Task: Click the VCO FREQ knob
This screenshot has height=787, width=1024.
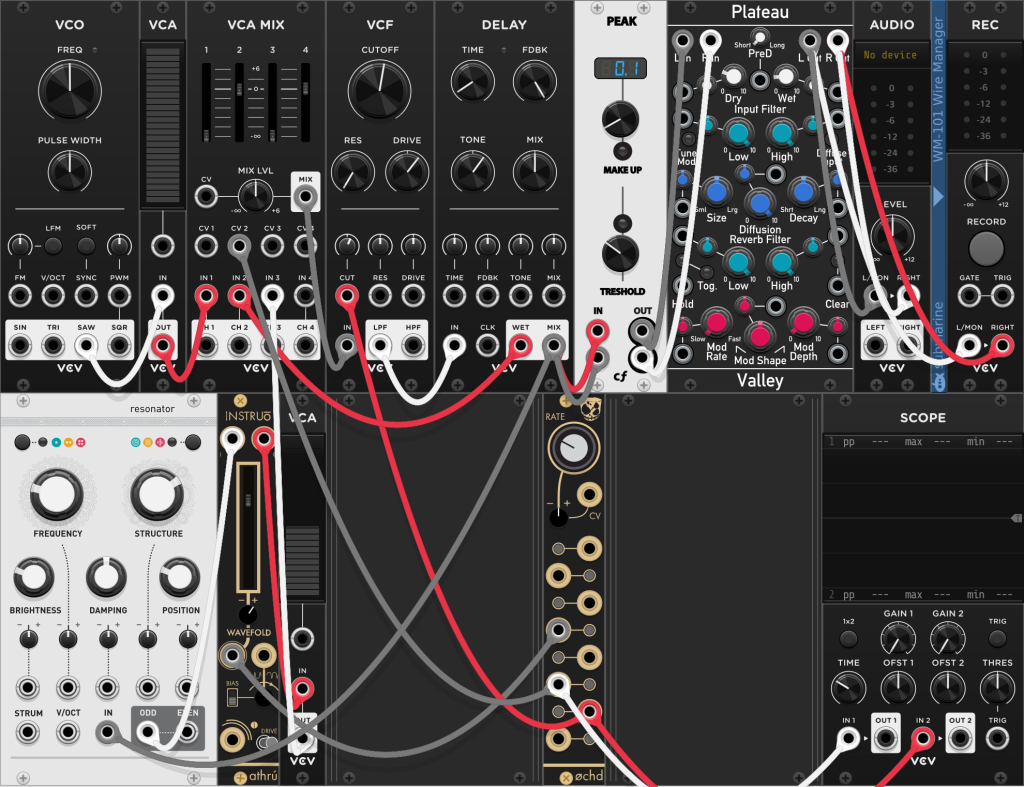Action: click(x=70, y=91)
